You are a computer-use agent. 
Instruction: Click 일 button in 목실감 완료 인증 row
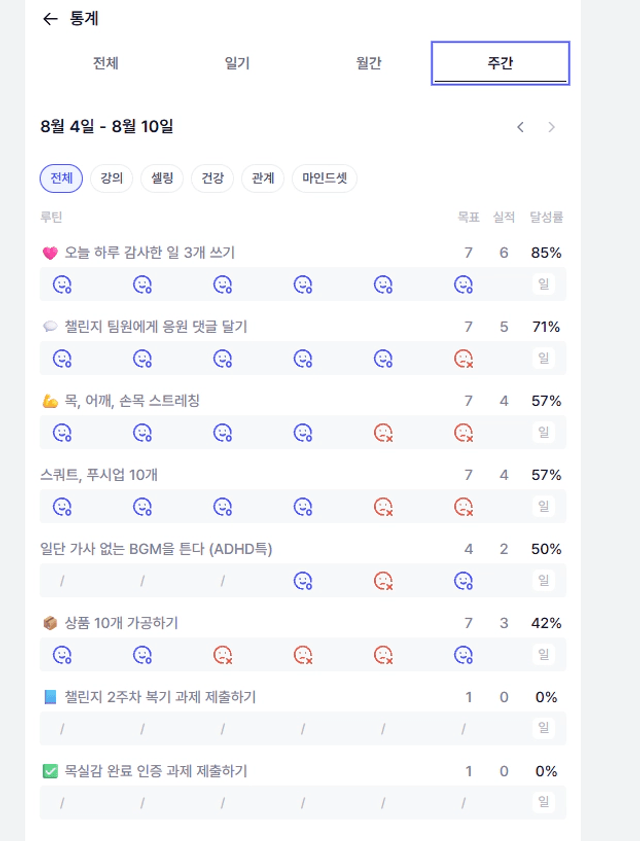[x=543, y=802]
